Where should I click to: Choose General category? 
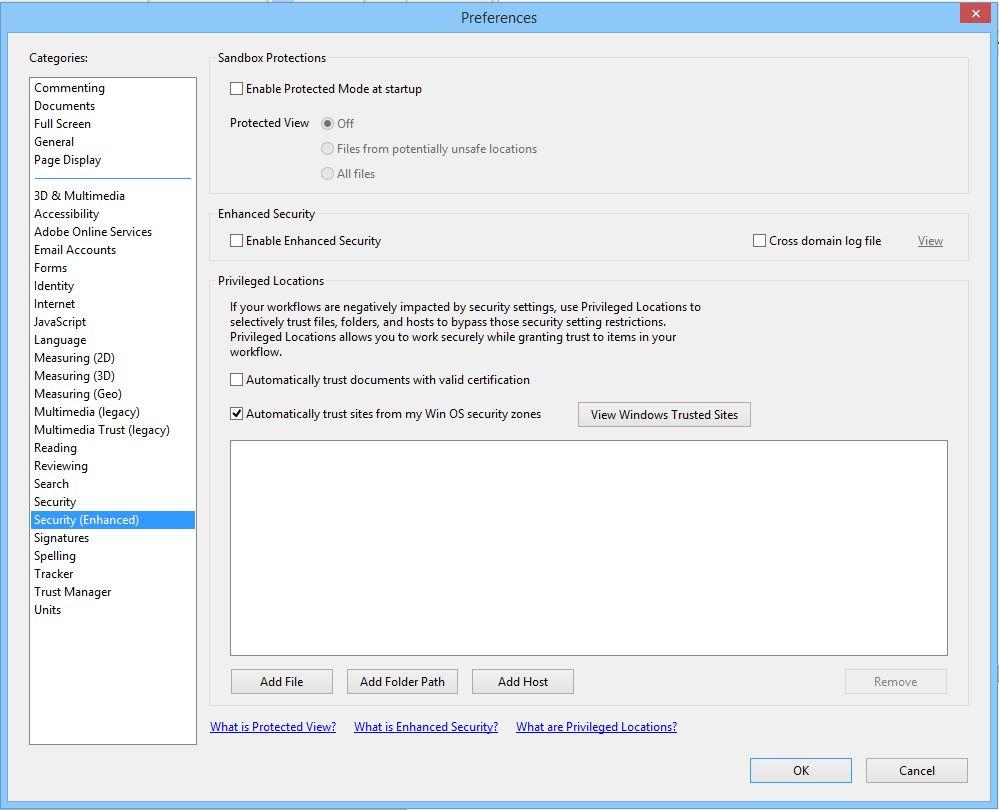(x=113, y=141)
